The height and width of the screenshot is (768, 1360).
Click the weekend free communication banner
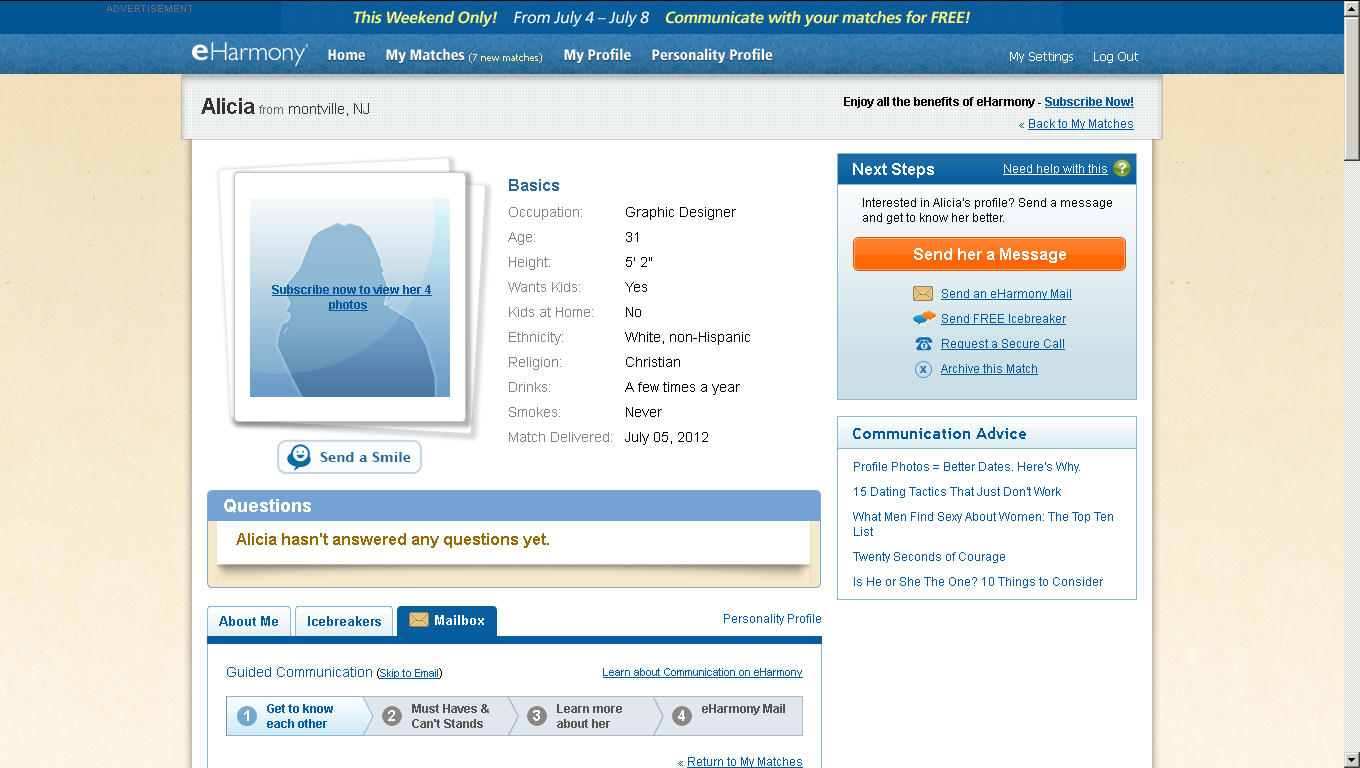point(661,17)
